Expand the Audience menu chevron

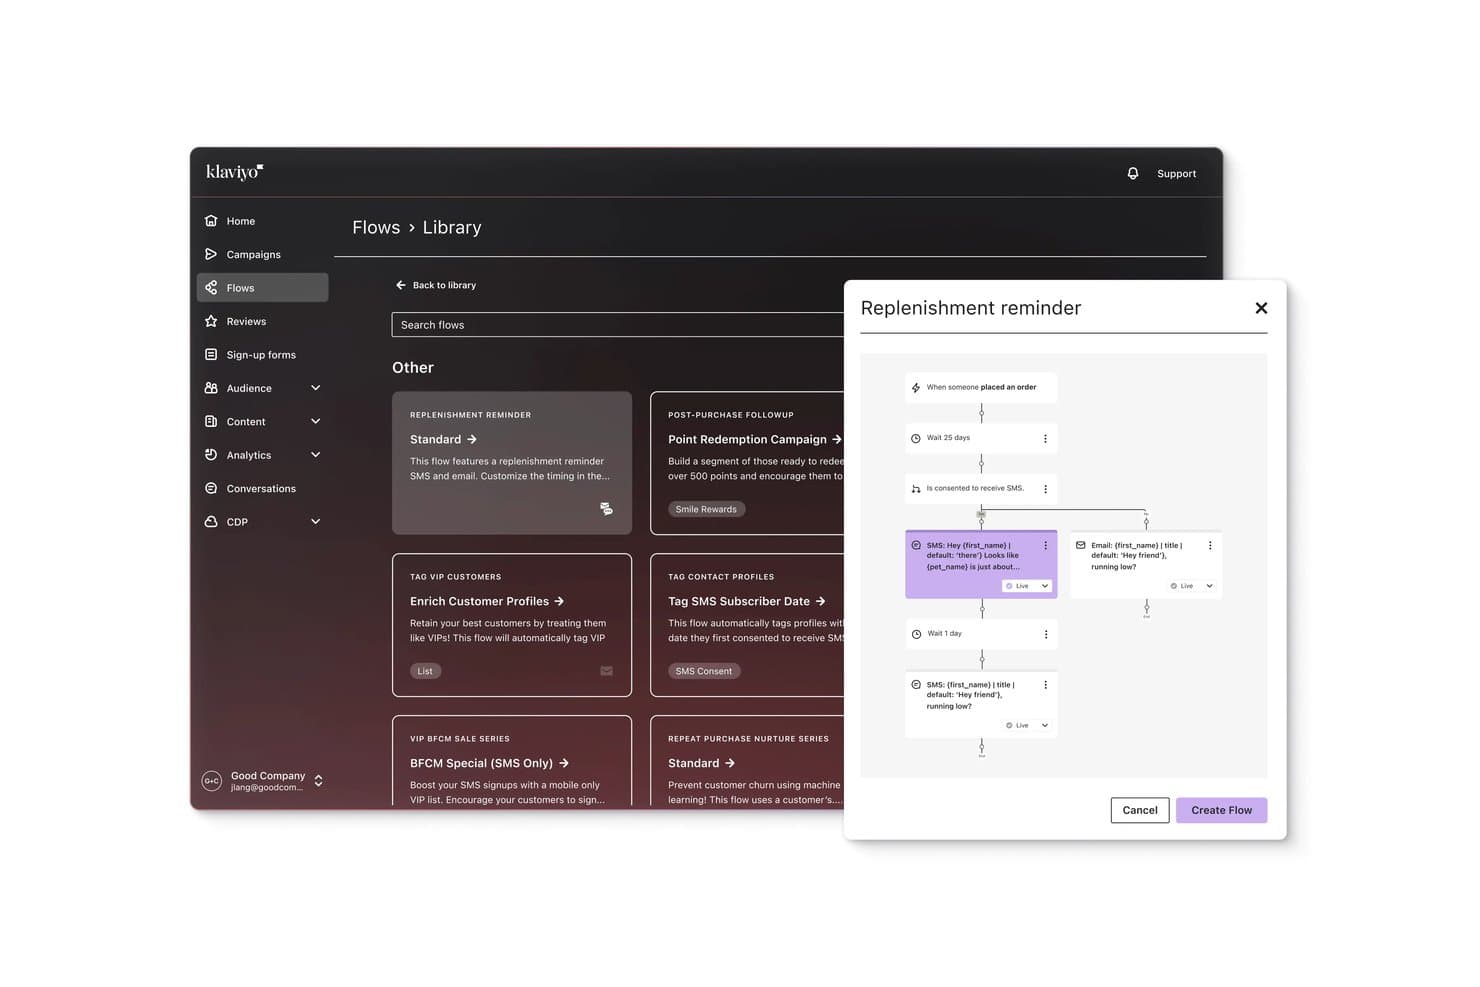(316, 388)
